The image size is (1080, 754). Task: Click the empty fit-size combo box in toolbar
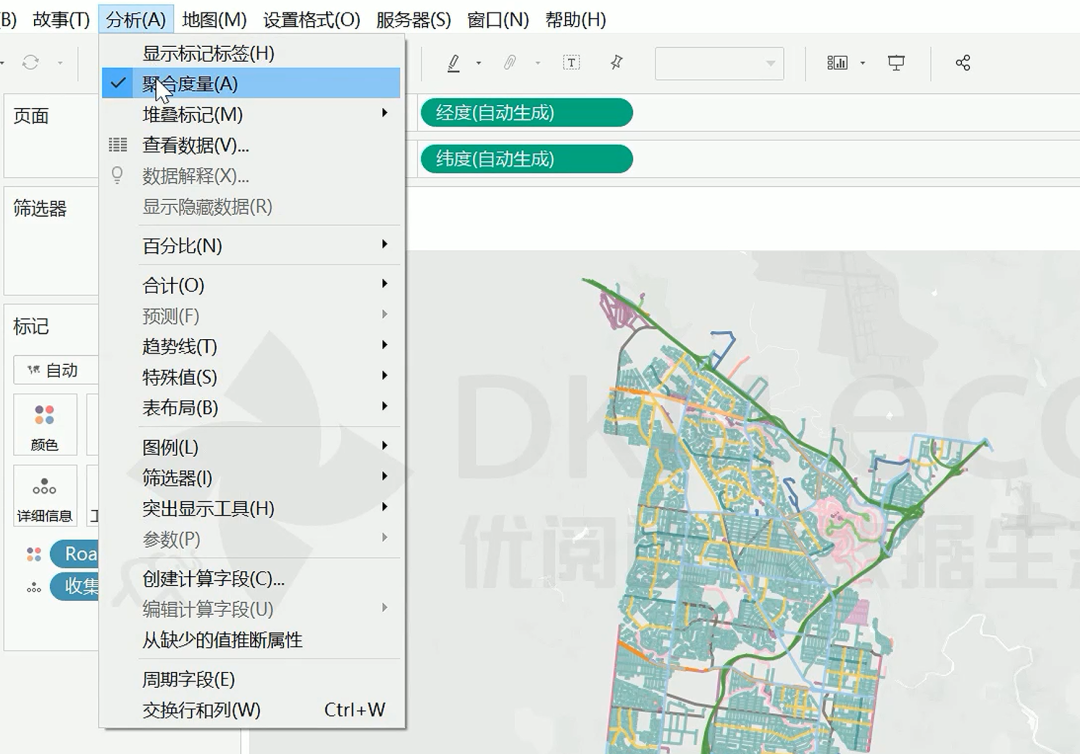coord(719,63)
